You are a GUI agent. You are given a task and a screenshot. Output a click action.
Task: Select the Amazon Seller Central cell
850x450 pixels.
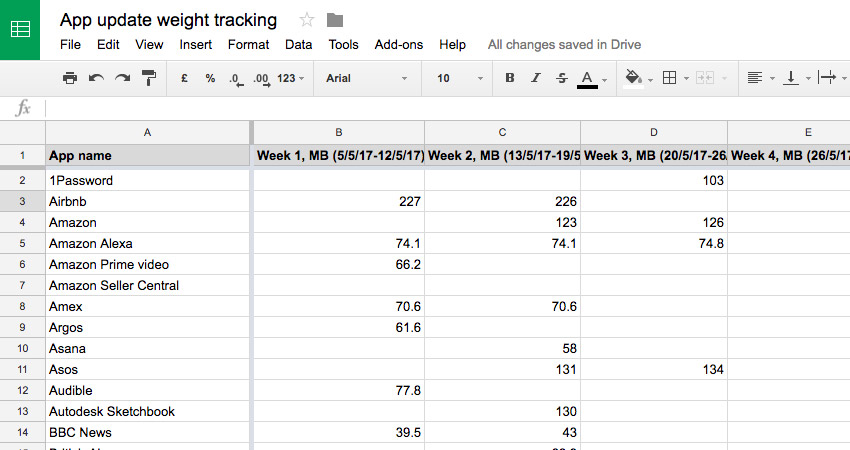click(147, 285)
